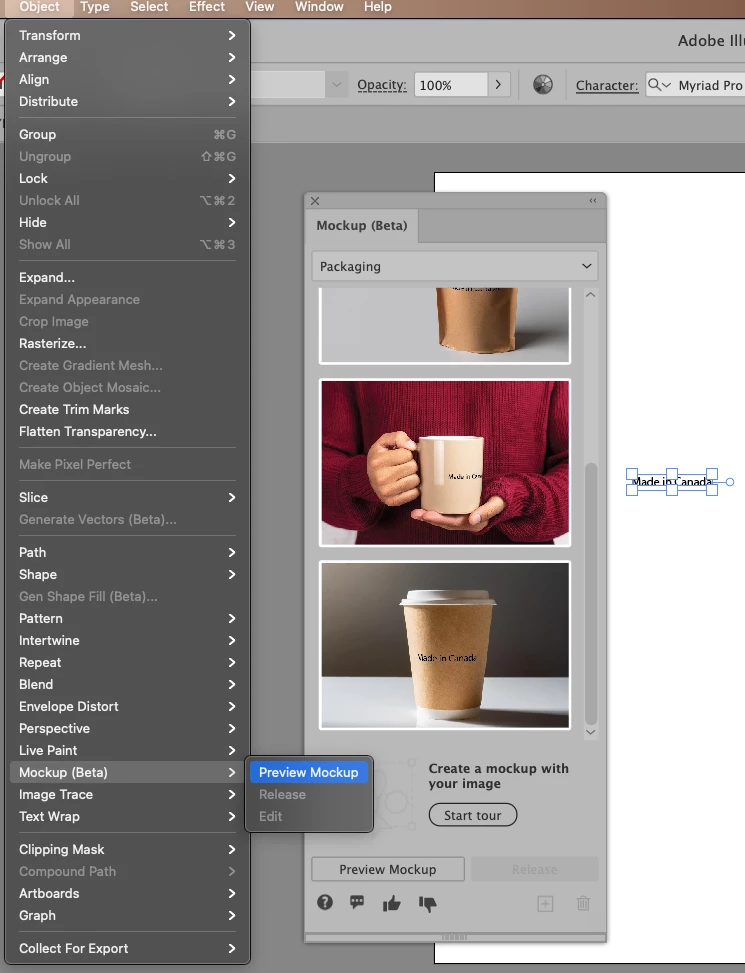745x973 pixels.
Task: Select Group from Object menu
Action: tap(127, 135)
